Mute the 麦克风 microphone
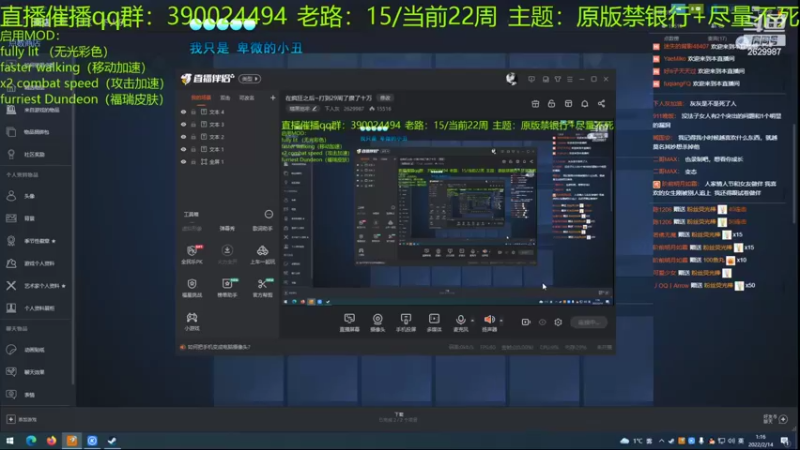 coord(460,322)
